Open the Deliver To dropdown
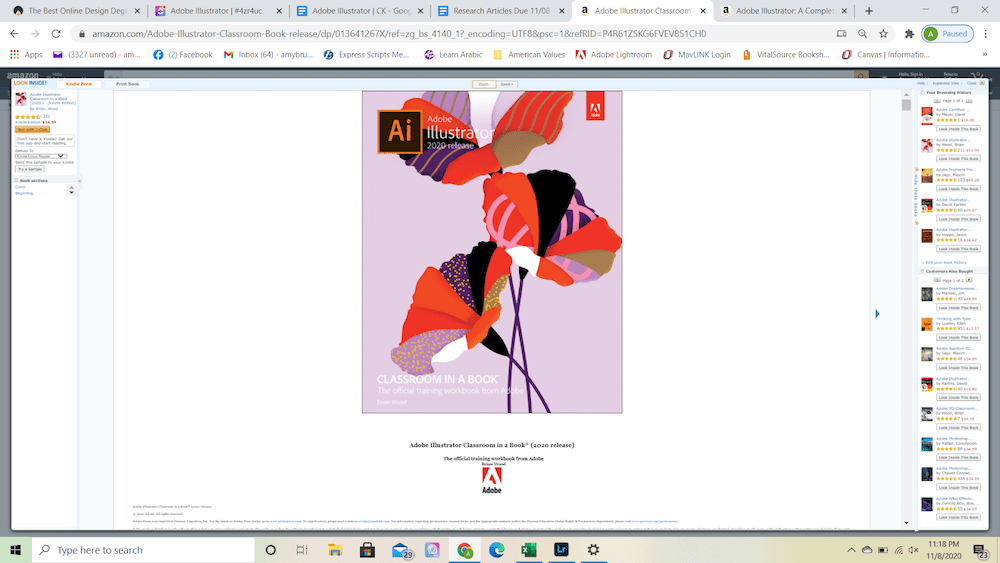 click(41, 156)
